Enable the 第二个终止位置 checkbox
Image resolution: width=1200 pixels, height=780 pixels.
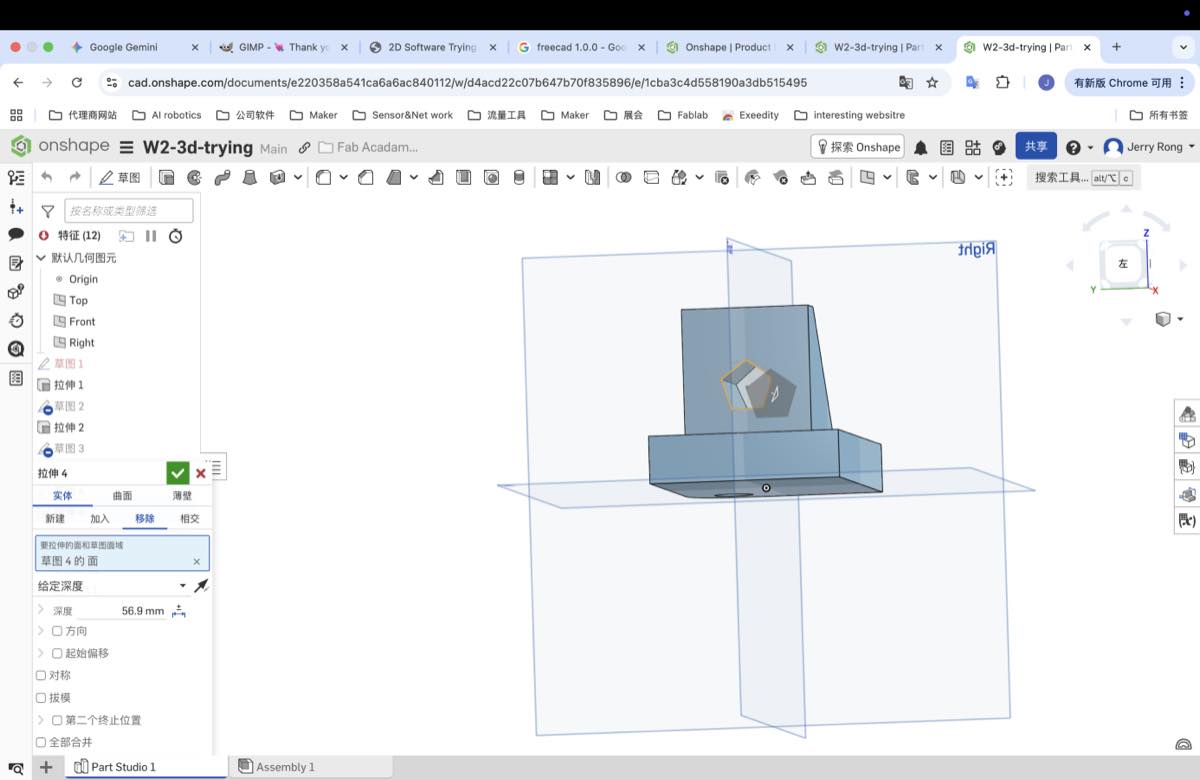(57, 720)
